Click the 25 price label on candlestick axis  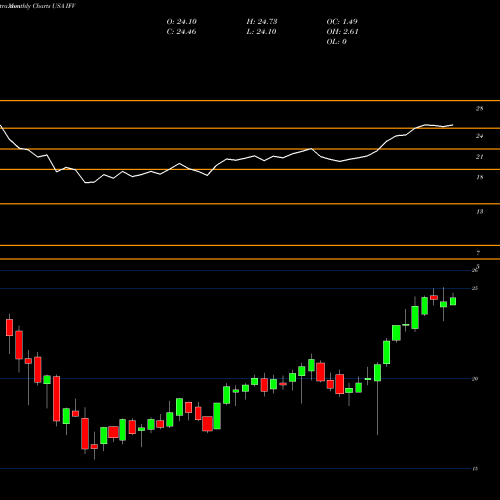click(x=475, y=288)
